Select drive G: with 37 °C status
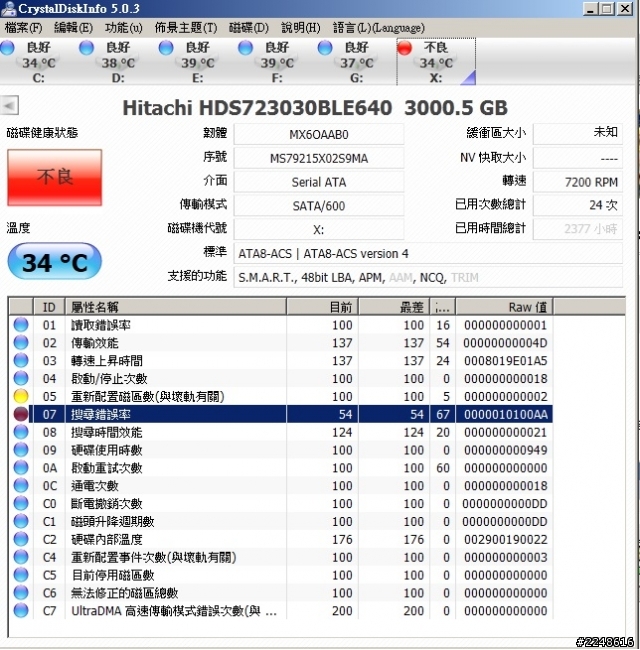 point(356,62)
